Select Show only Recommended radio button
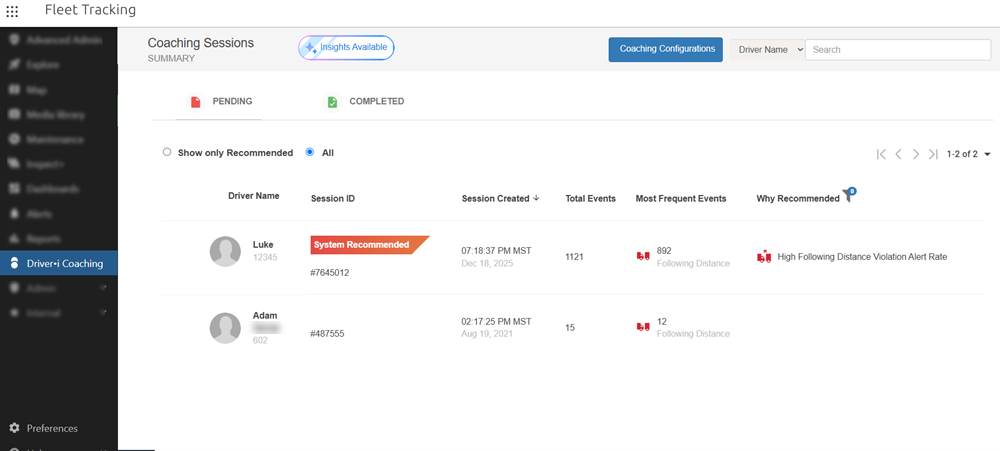 pos(167,152)
